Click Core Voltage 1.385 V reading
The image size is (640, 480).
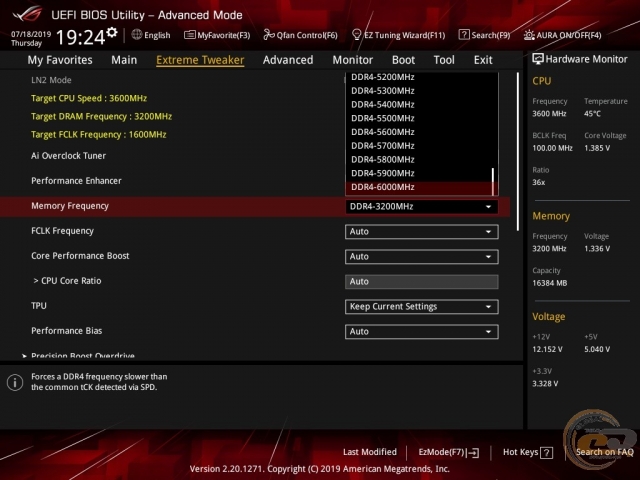pos(597,148)
